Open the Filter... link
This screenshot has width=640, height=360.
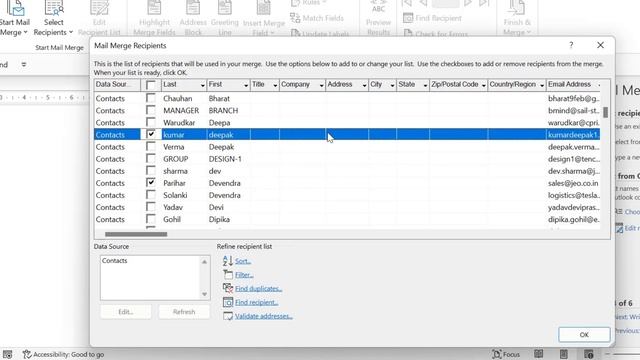(244, 275)
